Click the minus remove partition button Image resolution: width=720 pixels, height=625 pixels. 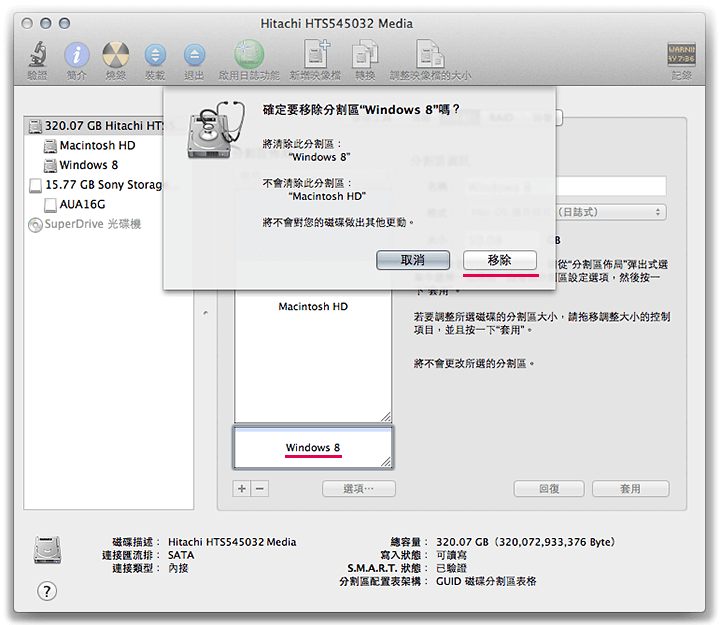coord(260,489)
